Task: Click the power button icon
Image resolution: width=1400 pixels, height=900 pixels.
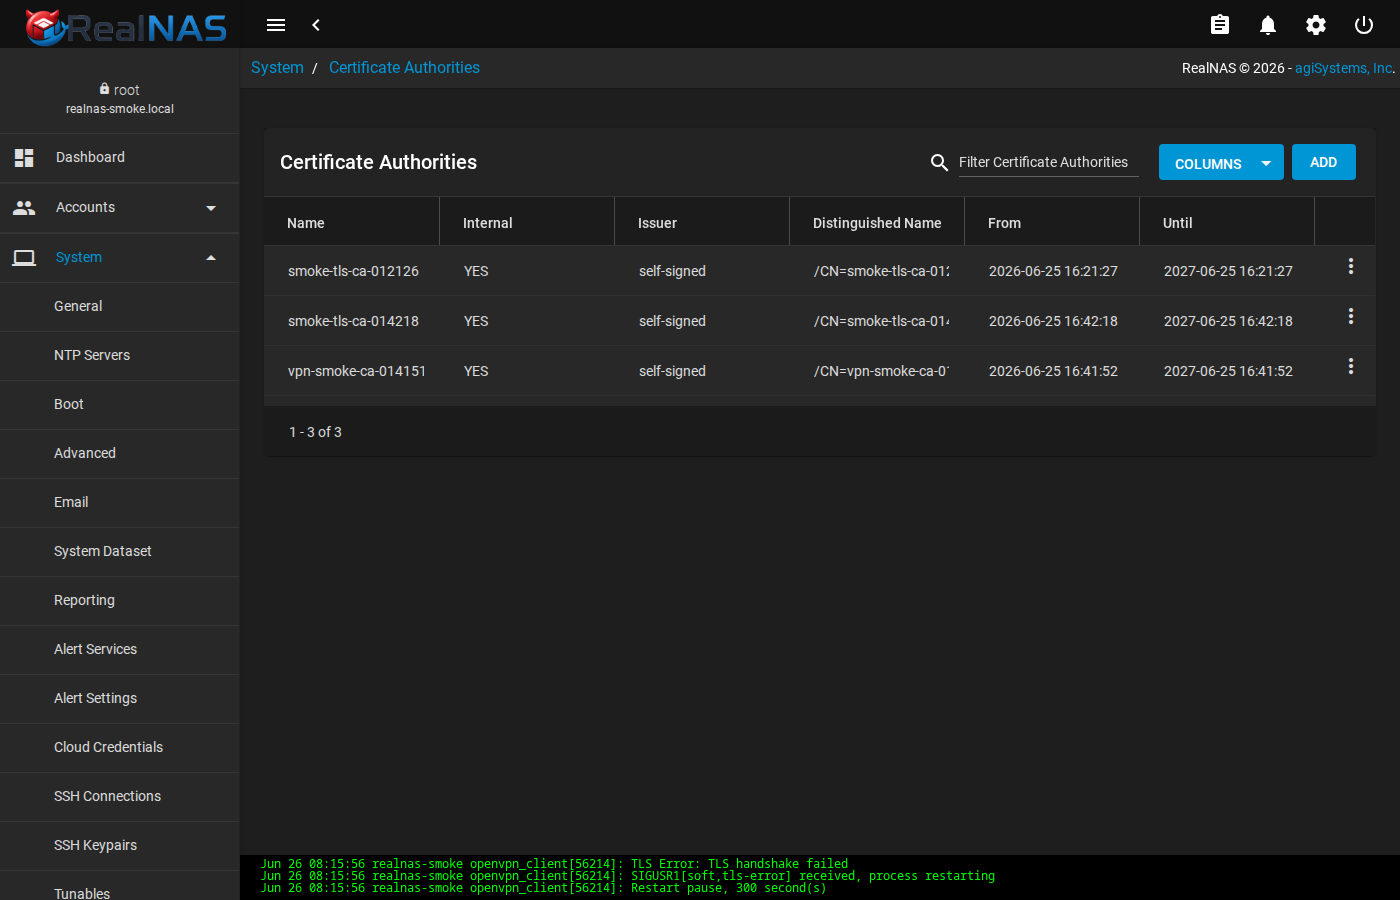Action: (x=1364, y=25)
